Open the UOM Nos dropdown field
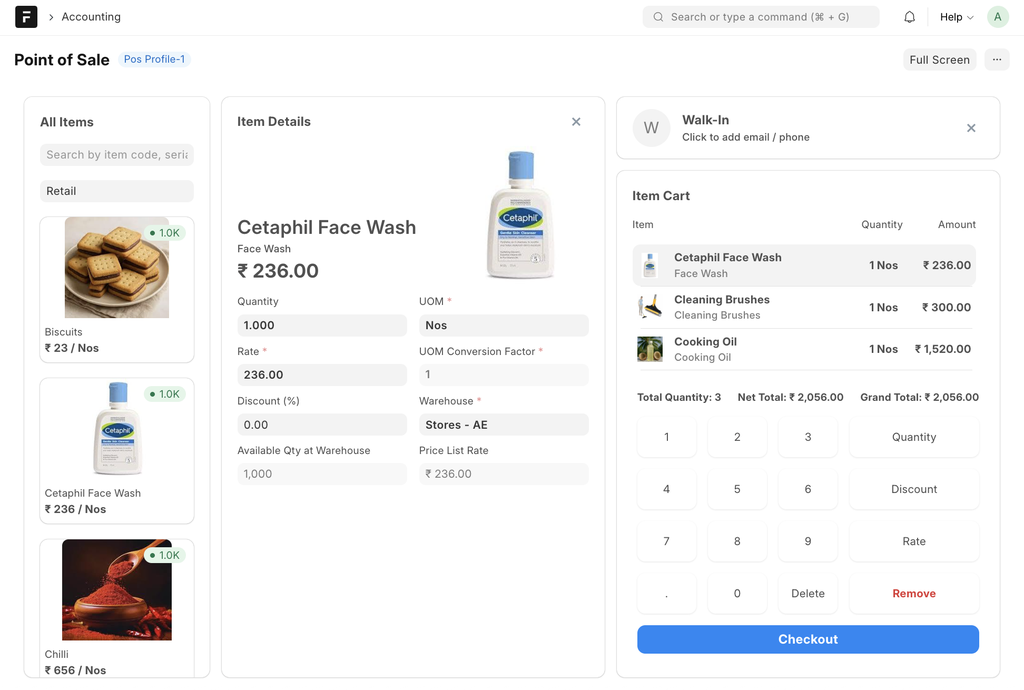The image size is (1024, 690). [x=503, y=325]
